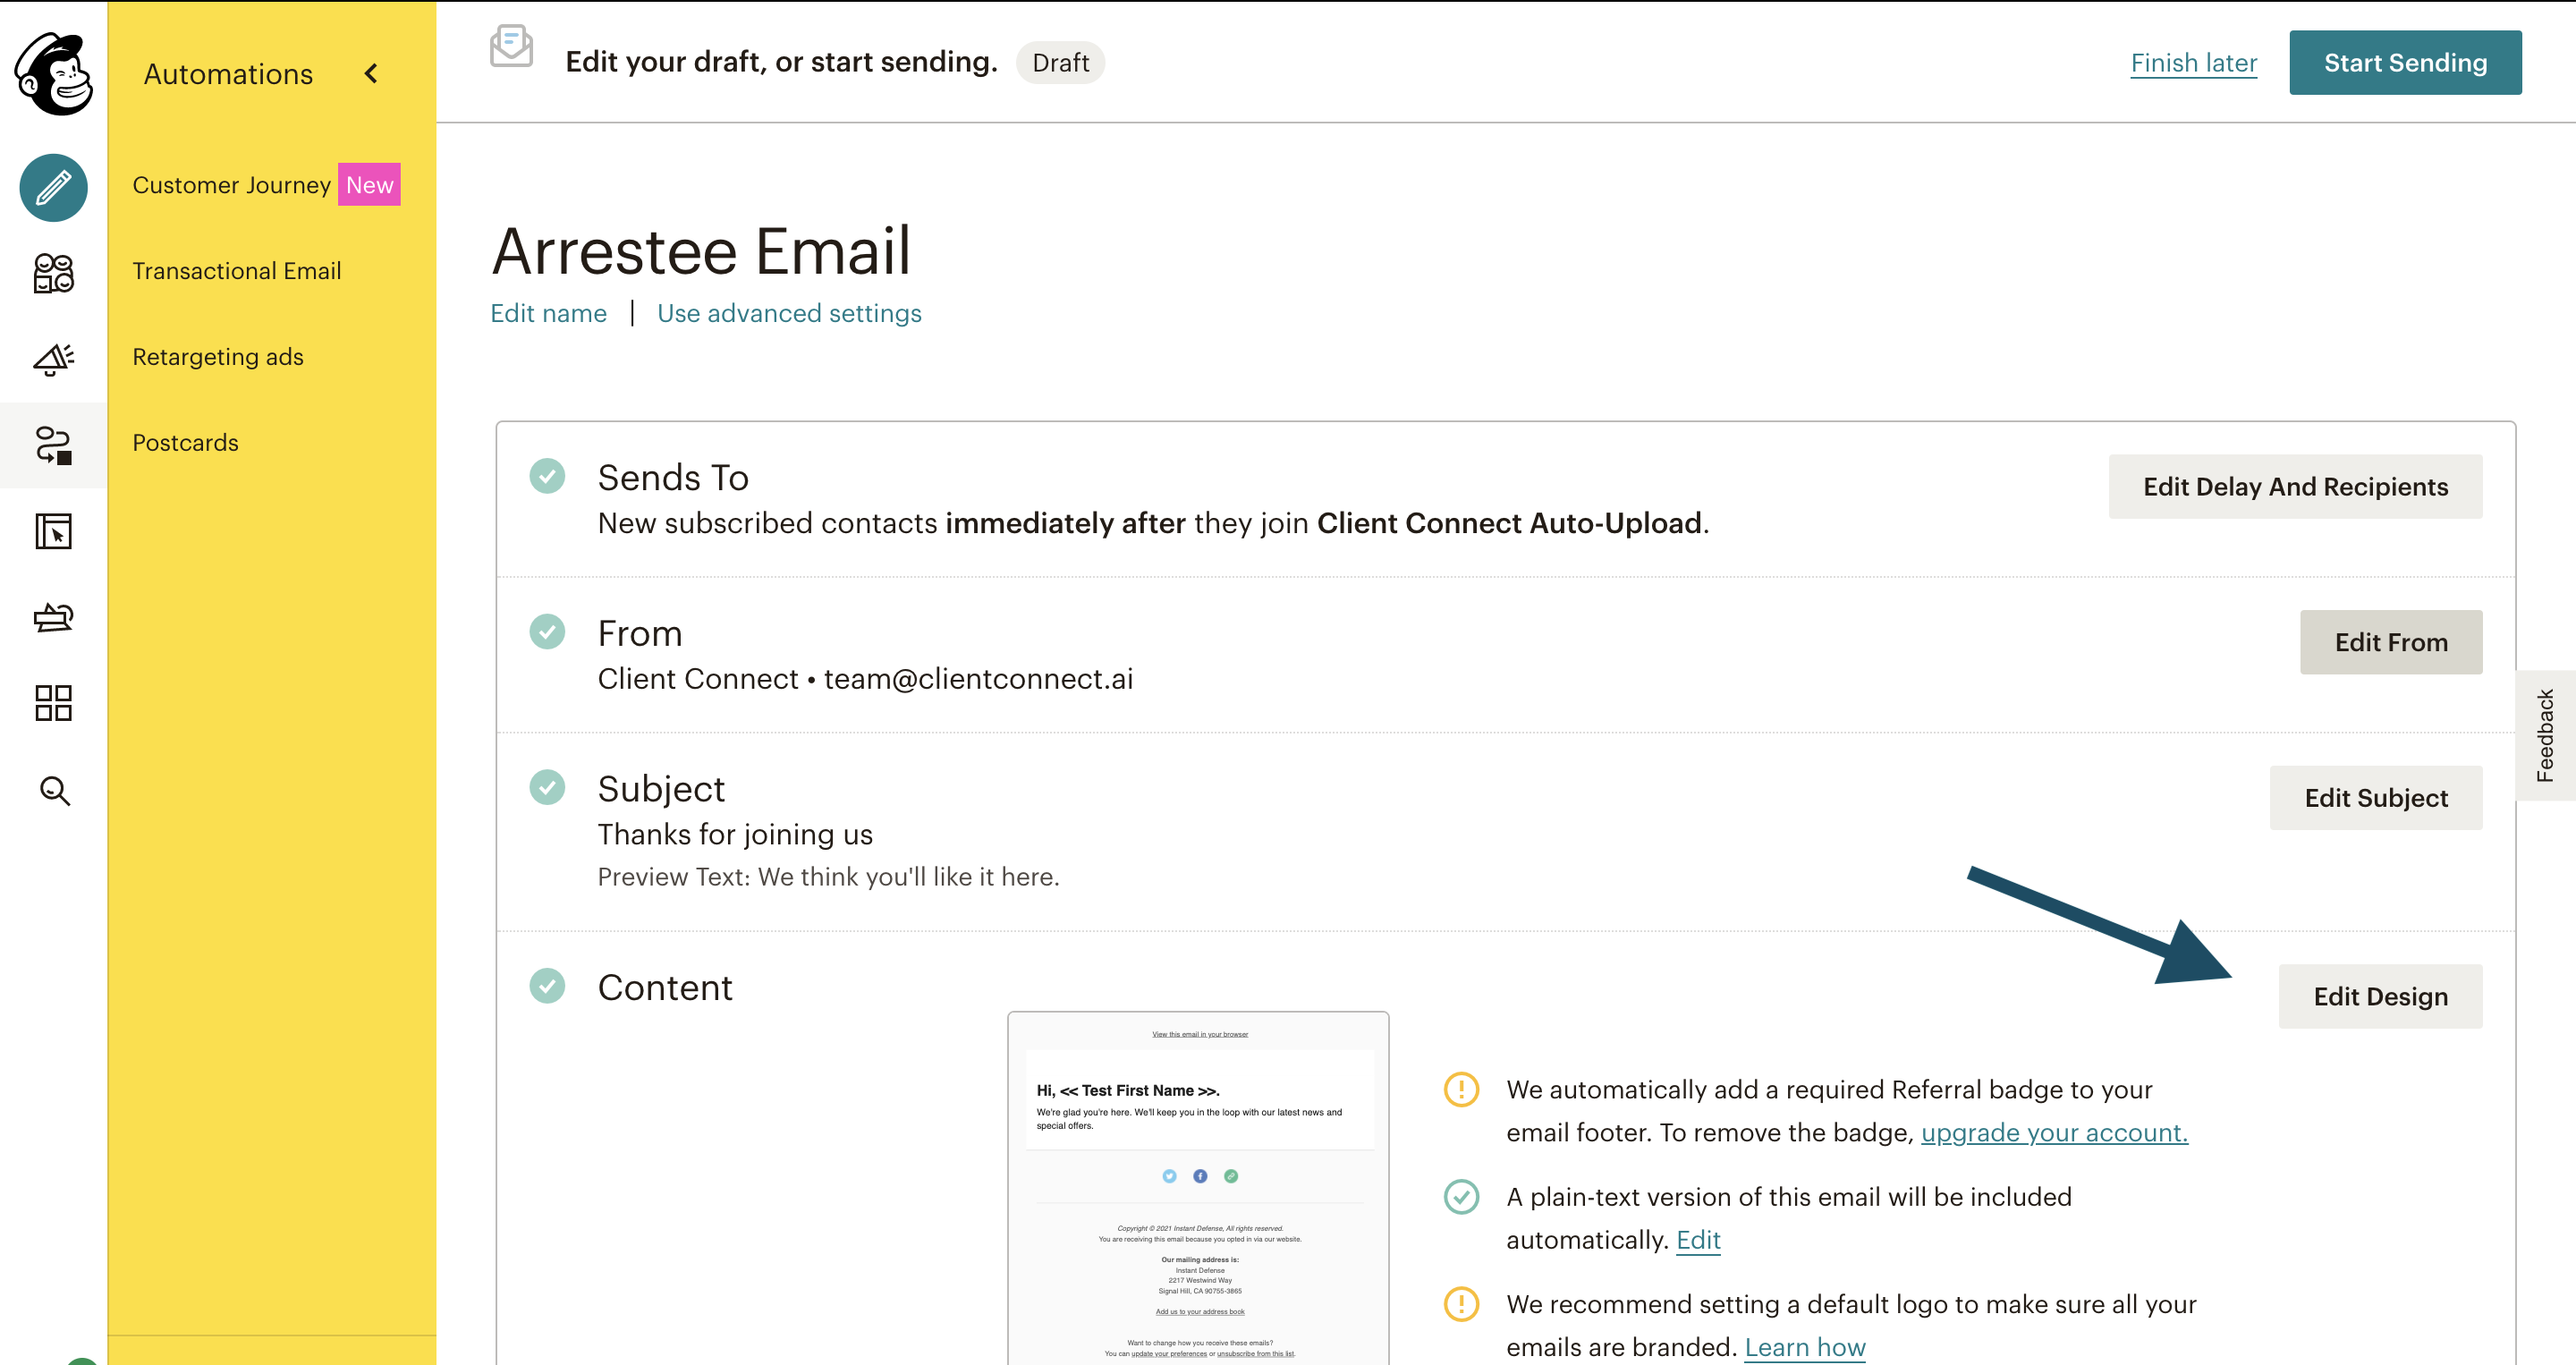Click the email content preview thumbnail
This screenshot has height=1365, width=2576.
point(1198,1188)
